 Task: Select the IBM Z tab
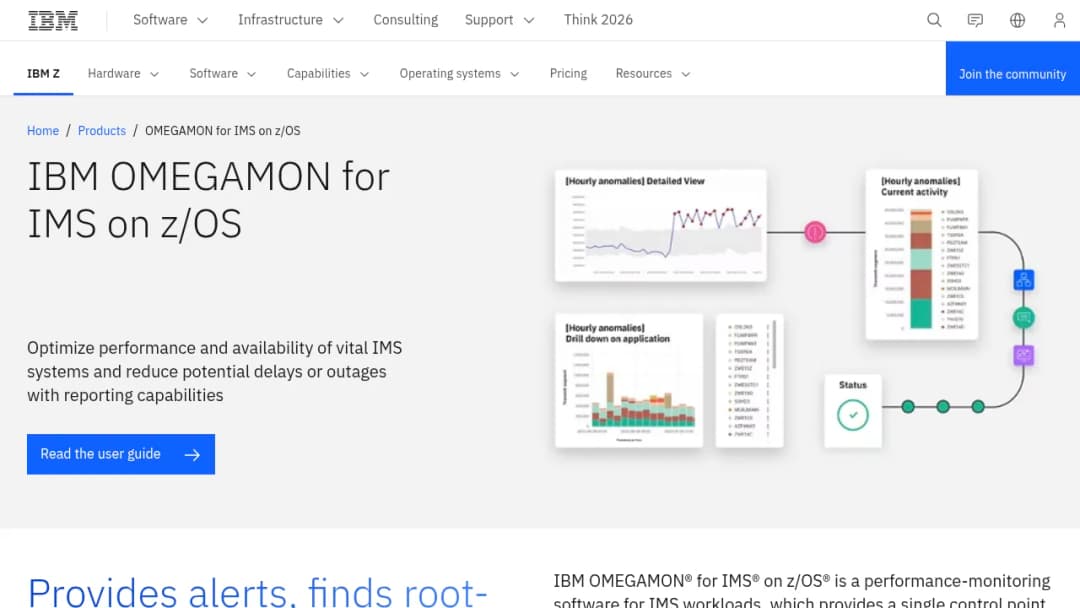pos(43,74)
